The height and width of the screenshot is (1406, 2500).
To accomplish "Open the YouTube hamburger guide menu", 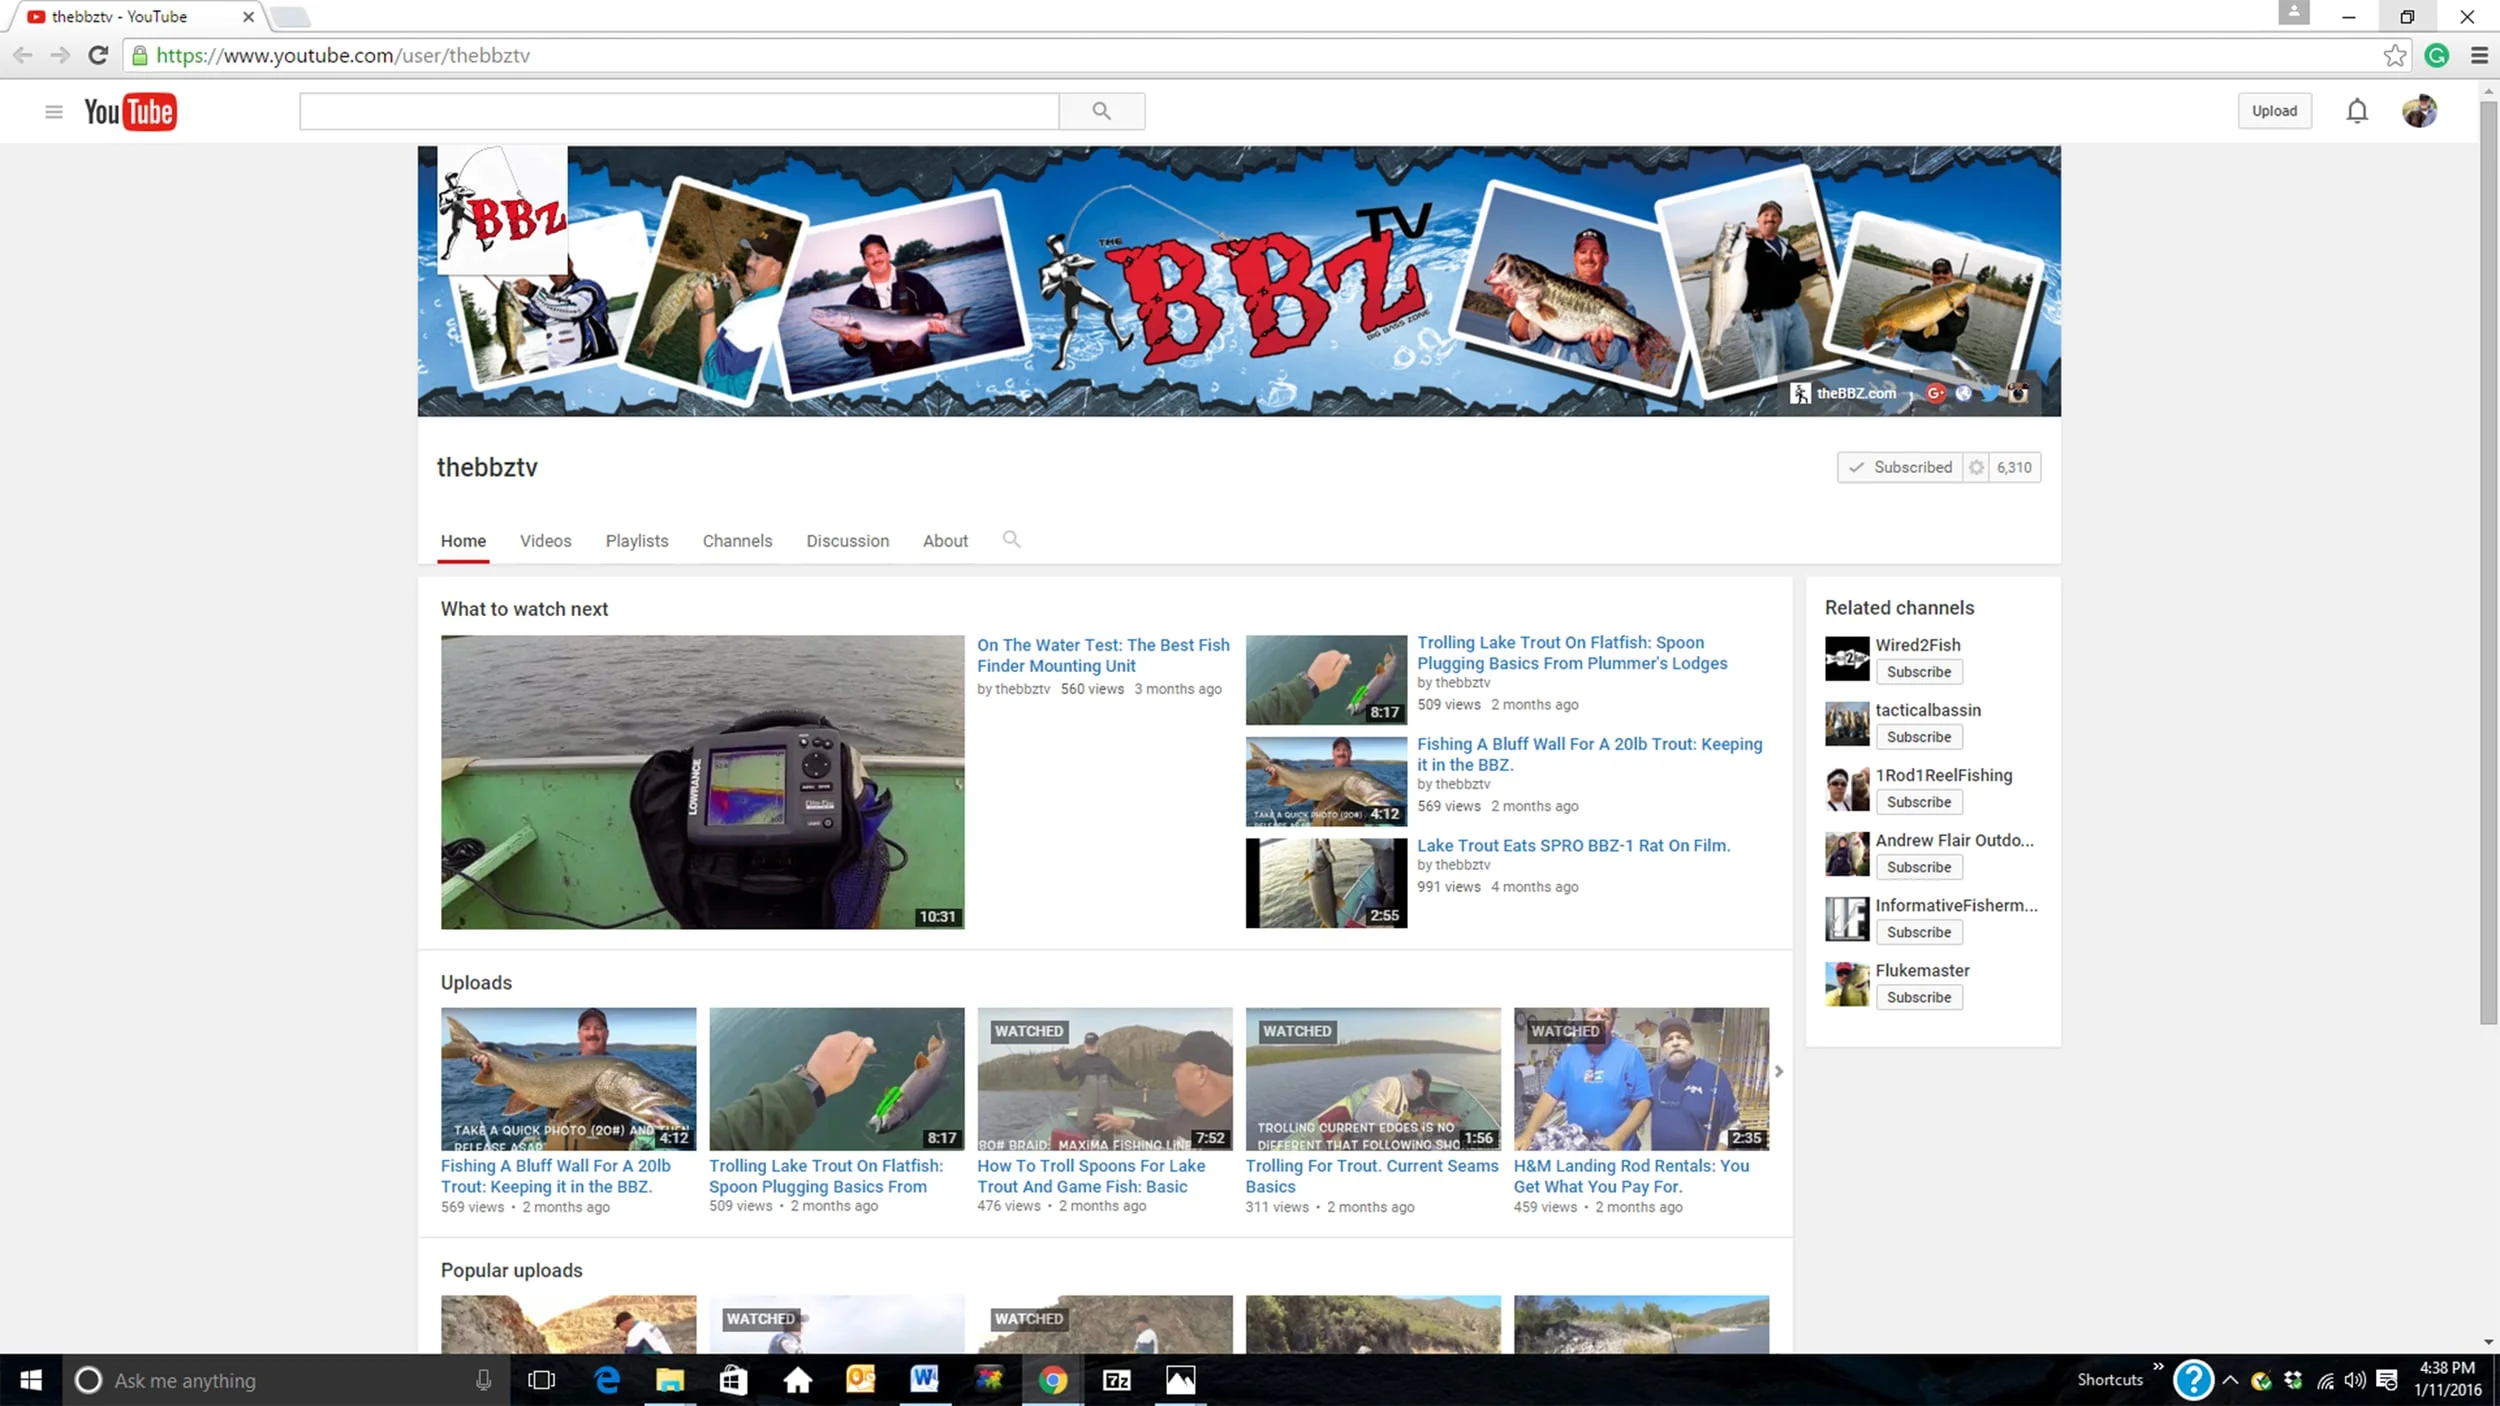I will pyautogui.click(x=54, y=112).
